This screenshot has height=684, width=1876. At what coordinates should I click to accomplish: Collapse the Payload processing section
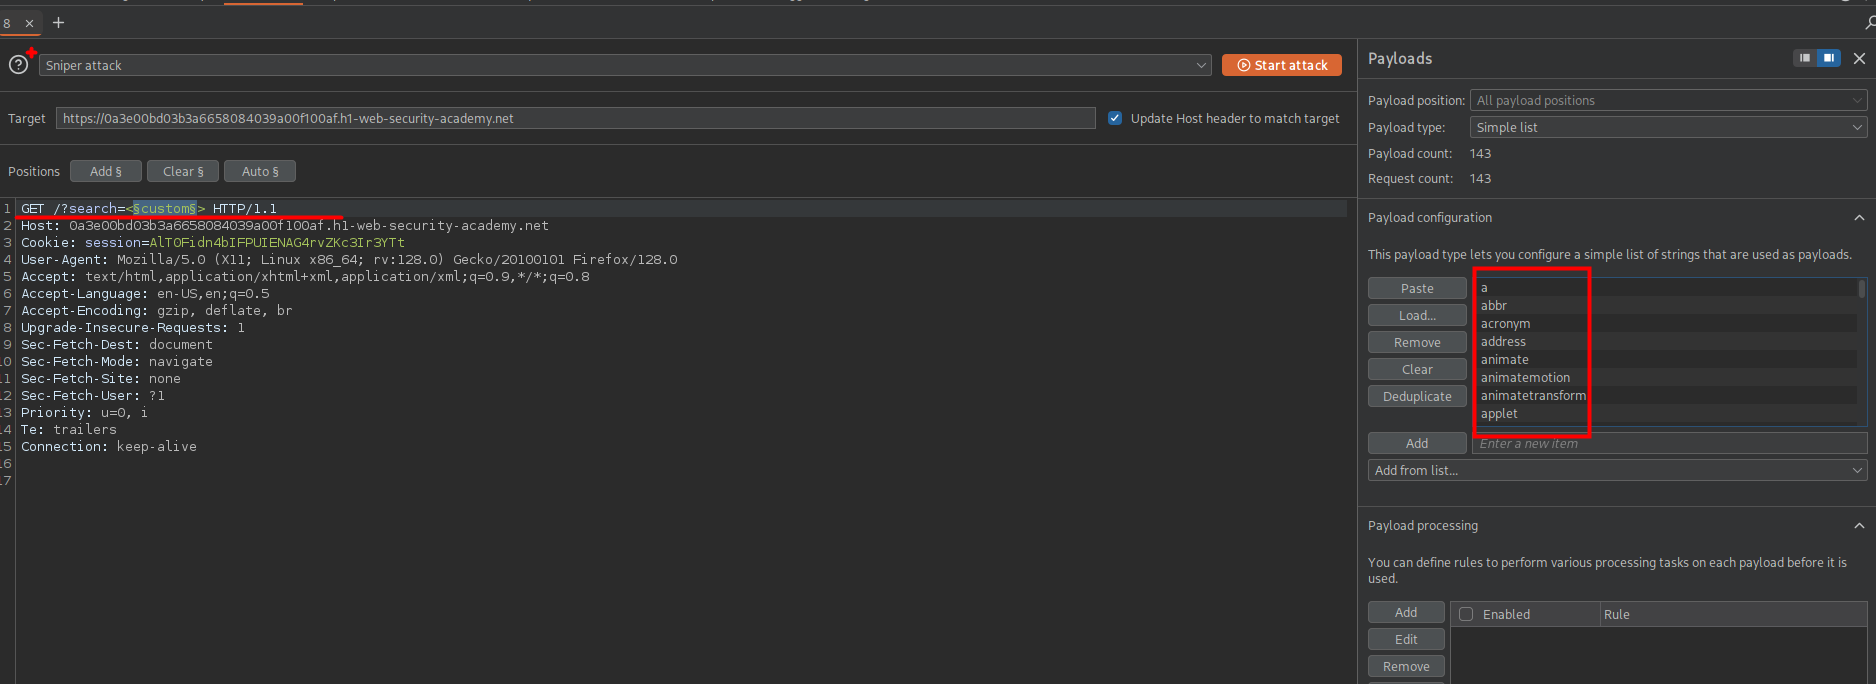[1858, 526]
